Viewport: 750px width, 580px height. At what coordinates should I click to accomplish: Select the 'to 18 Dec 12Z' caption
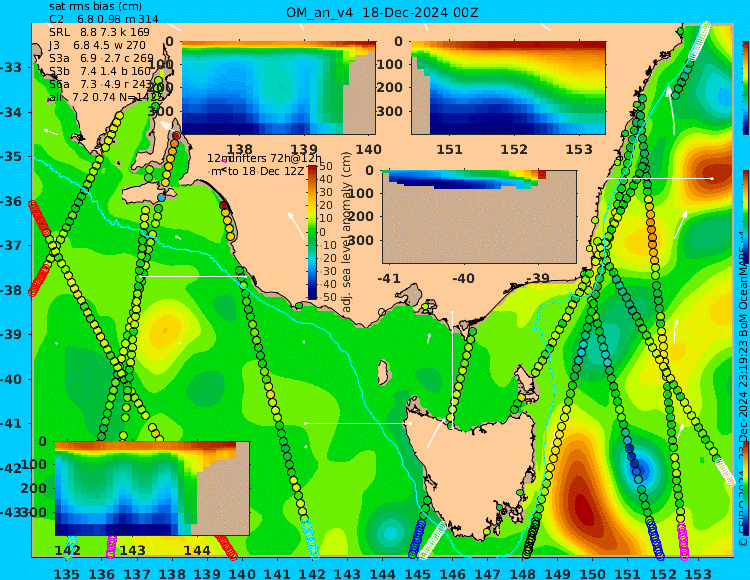(x=267, y=171)
